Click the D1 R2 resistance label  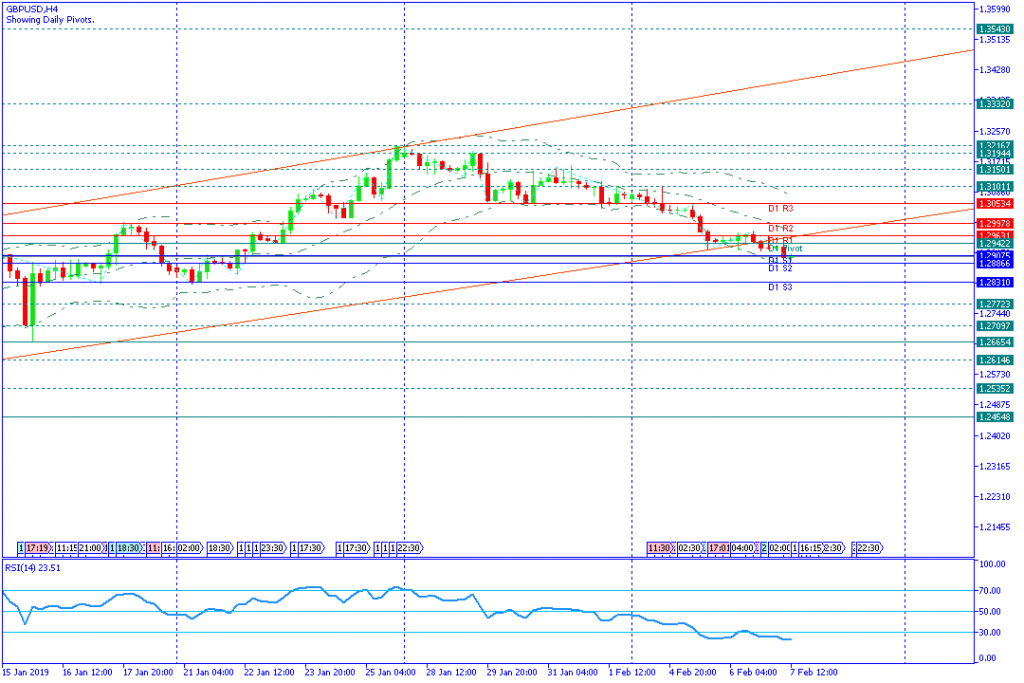point(781,228)
